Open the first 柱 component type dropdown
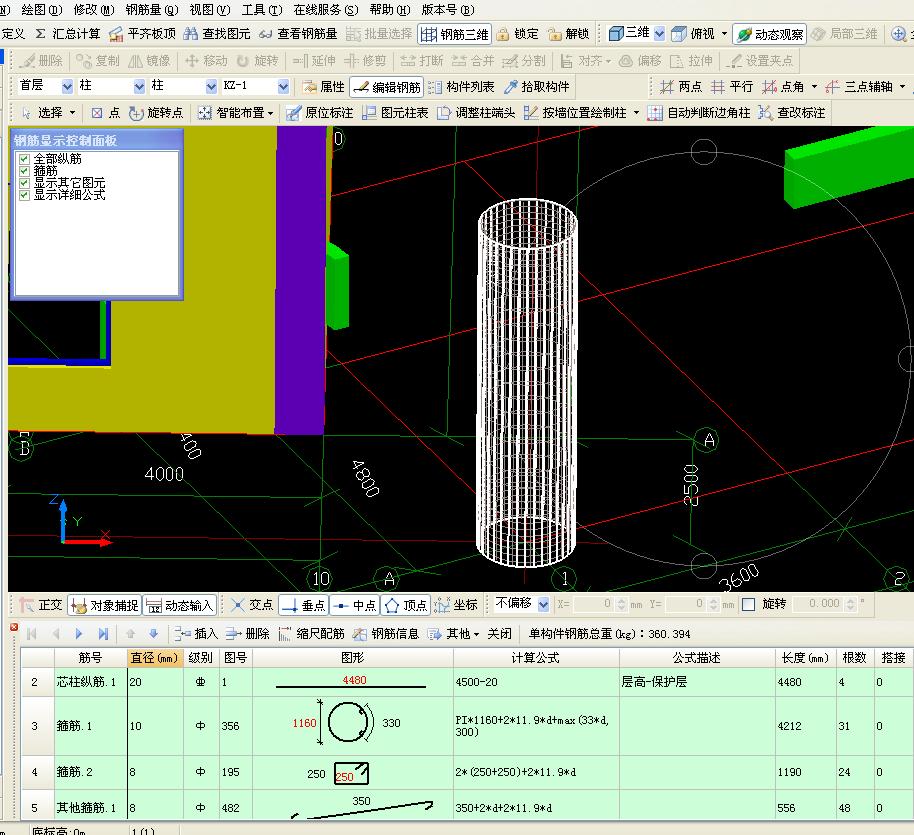 click(139, 86)
